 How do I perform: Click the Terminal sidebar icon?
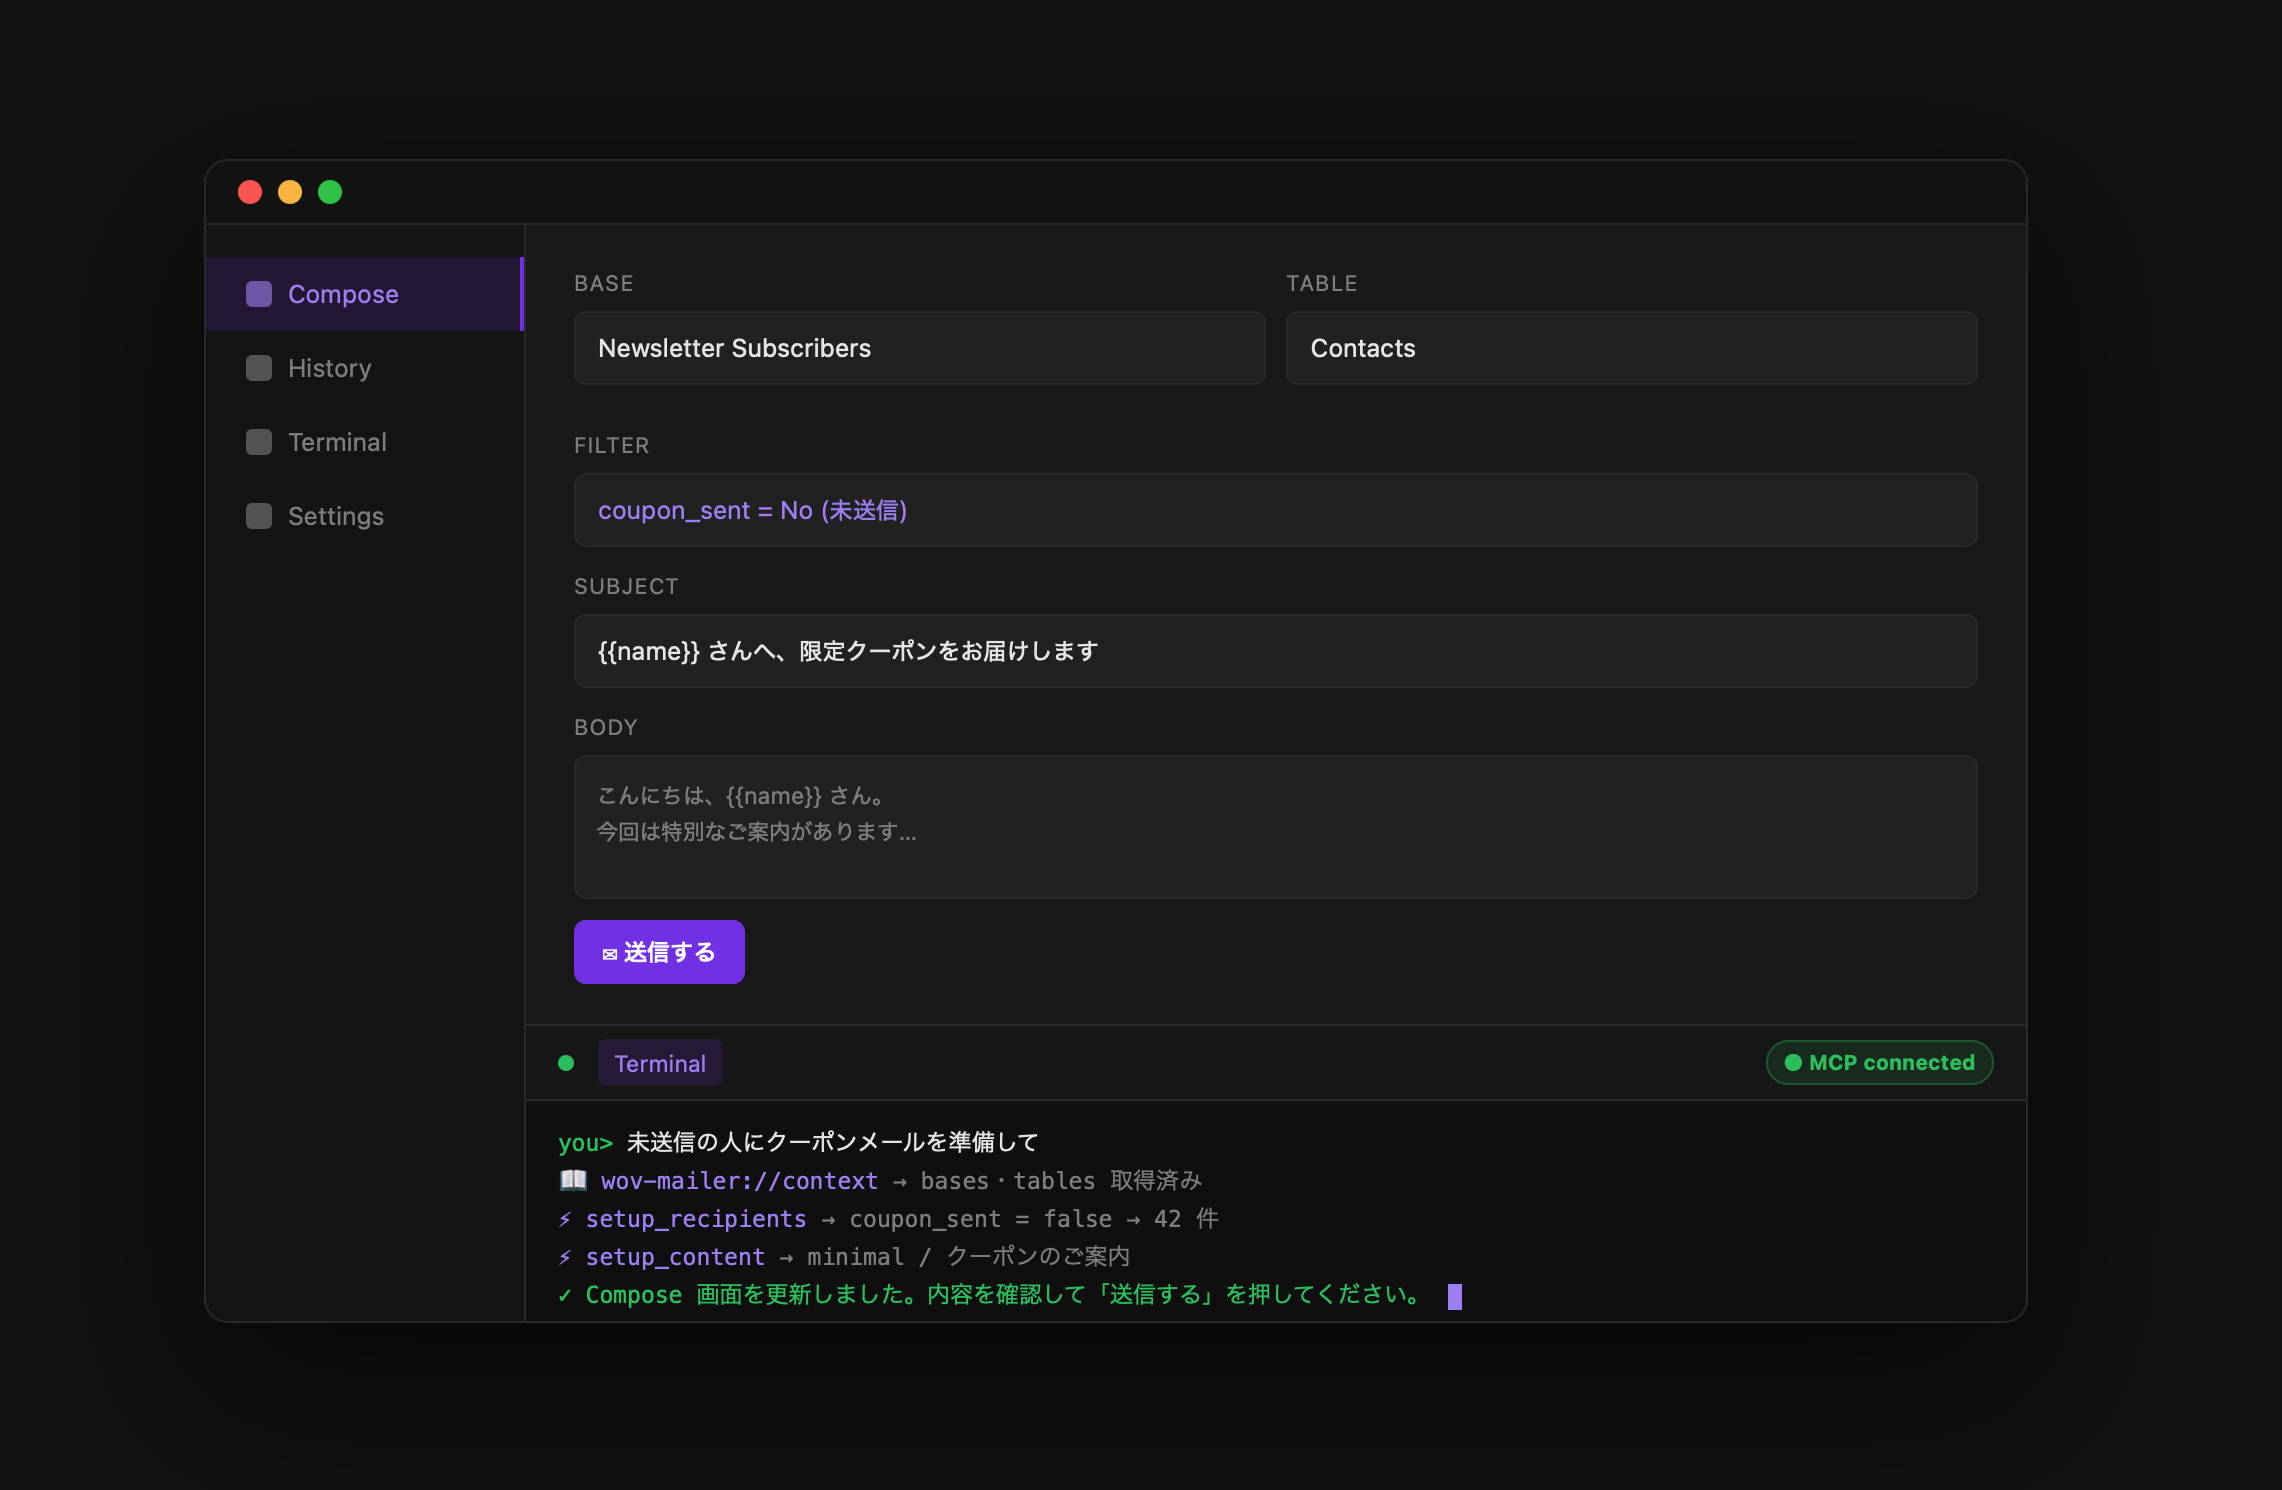[259, 442]
